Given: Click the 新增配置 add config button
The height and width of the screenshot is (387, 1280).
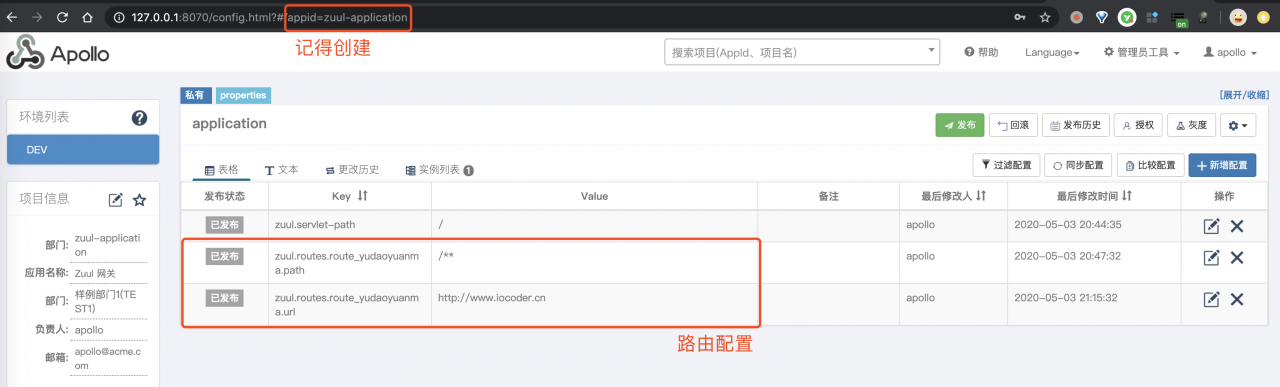Looking at the screenshot, I should coord(1223,165).
